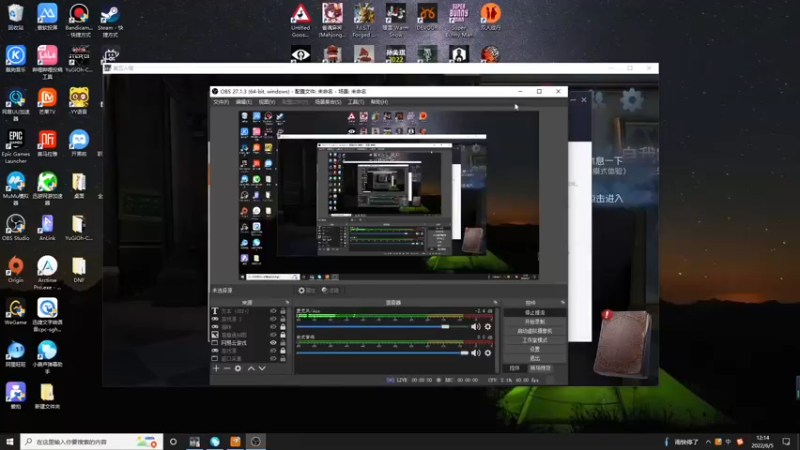This screenshot has height=450, width=800.
Task: Click the 启动虚拟摄像机 virtual camera button
Action: [535, 331]
